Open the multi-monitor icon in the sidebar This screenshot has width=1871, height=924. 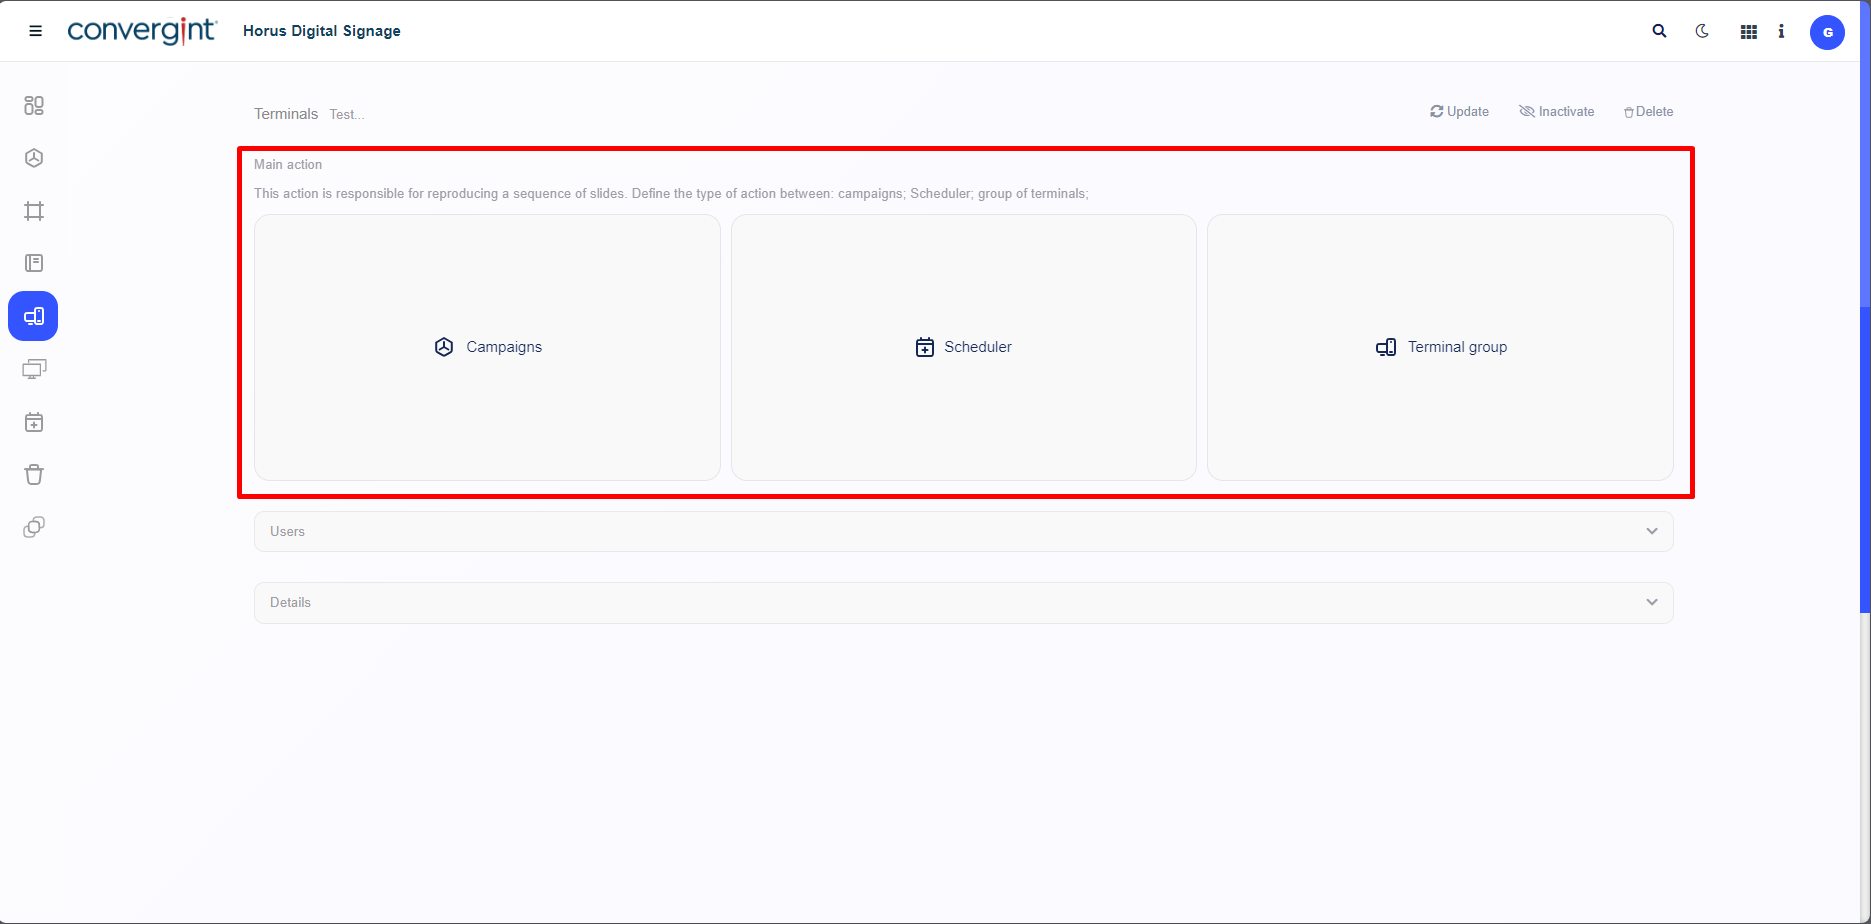(34, 369)
